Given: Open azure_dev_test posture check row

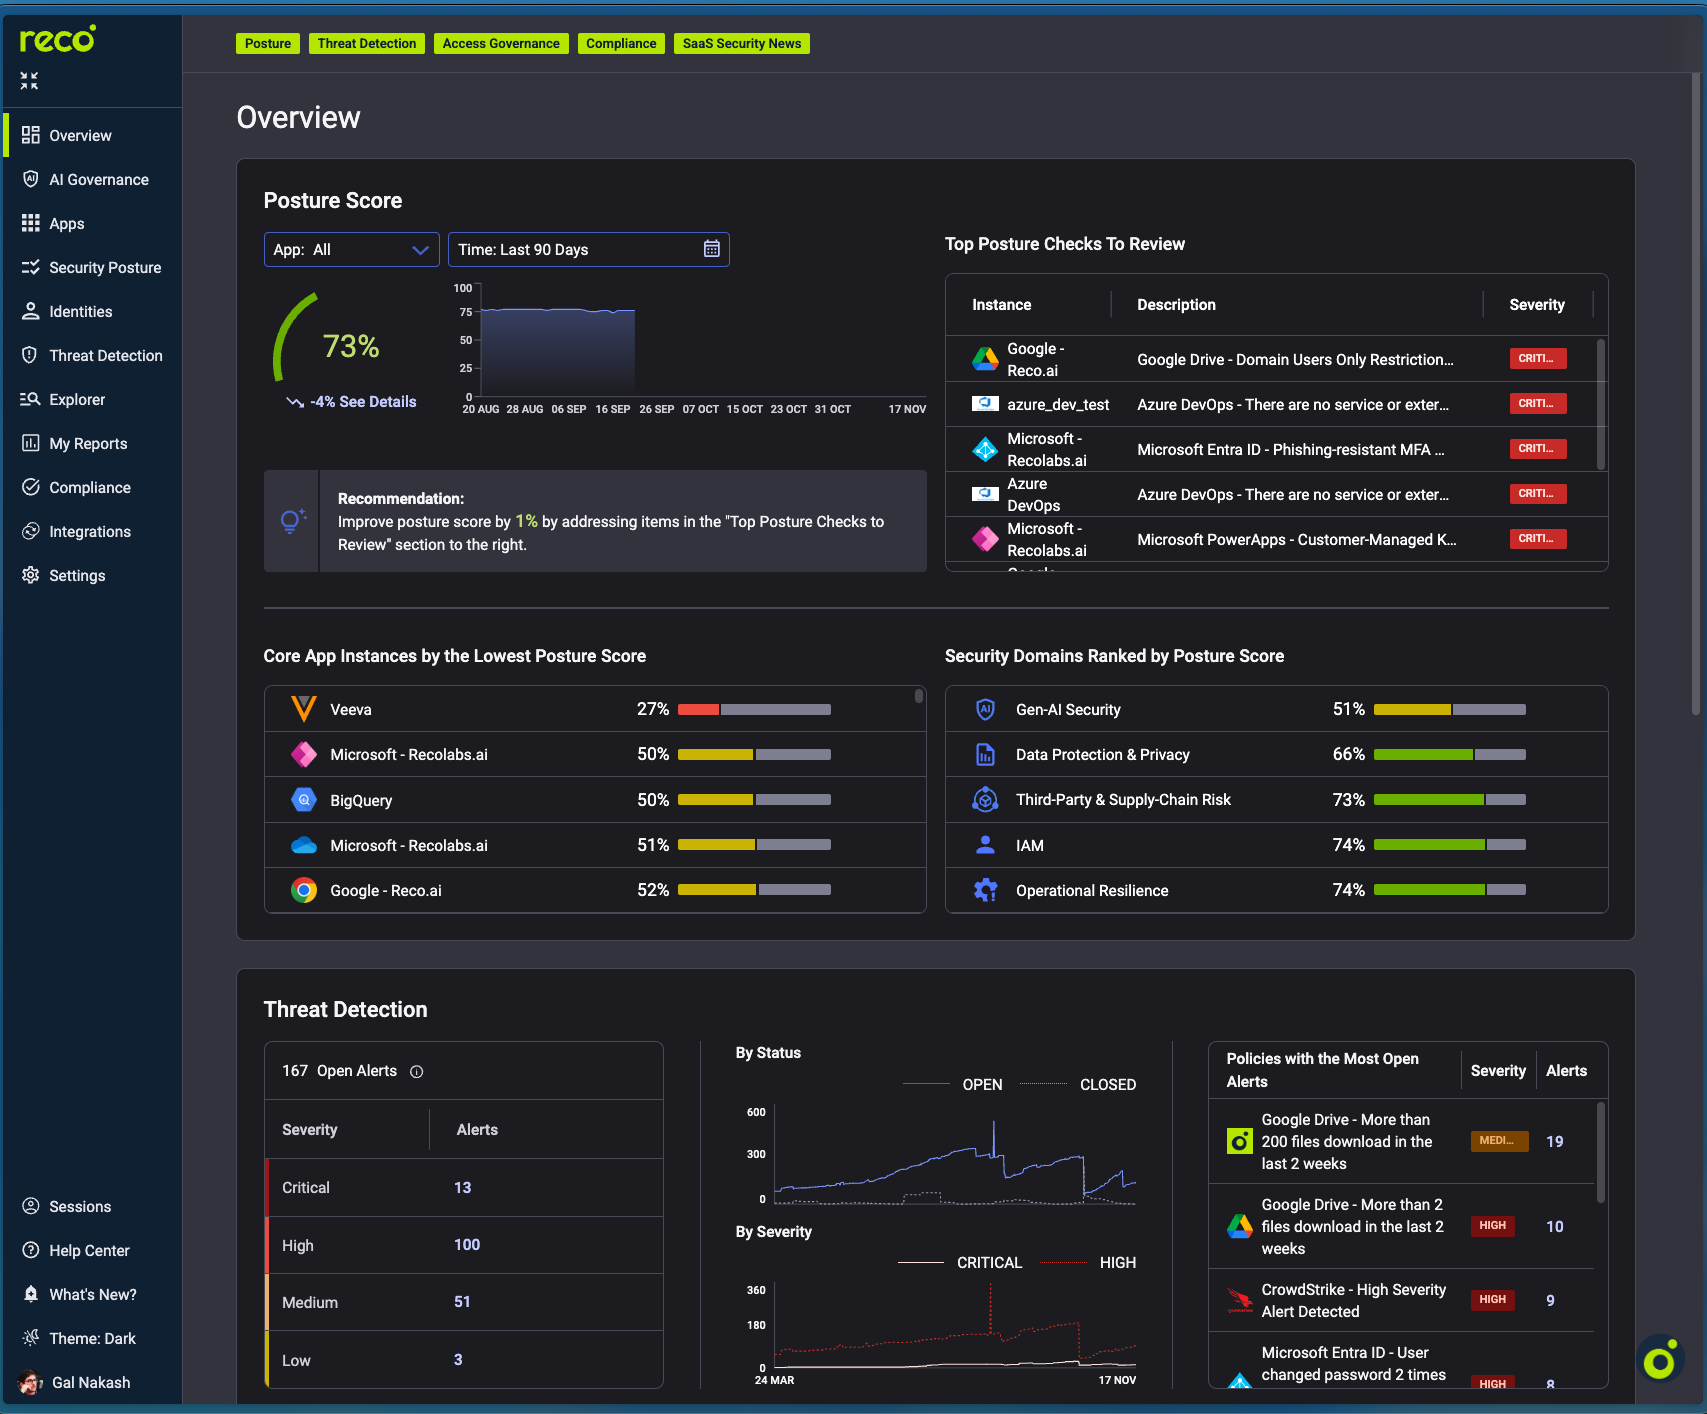Looking at the screenshot, I should pos(1270,404).
